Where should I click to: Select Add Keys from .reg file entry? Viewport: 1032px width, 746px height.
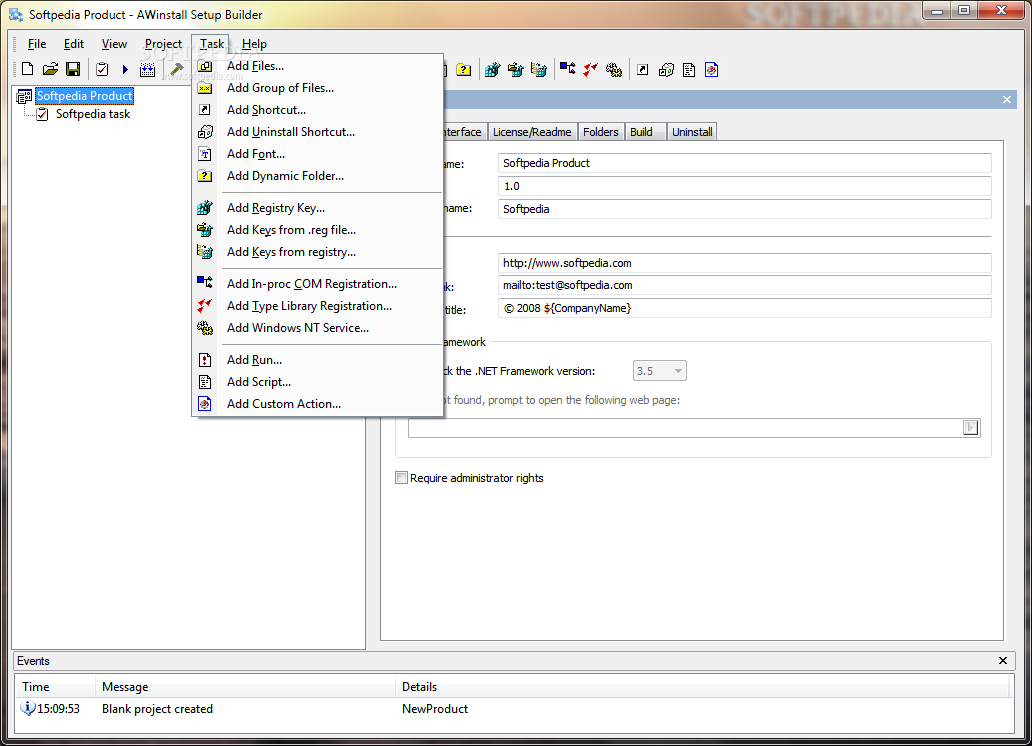(x=318, y=230)
